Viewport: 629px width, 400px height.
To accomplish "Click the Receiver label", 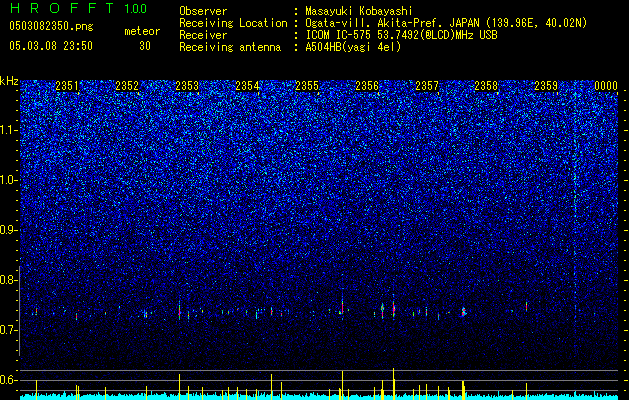I will click(203, 35).
